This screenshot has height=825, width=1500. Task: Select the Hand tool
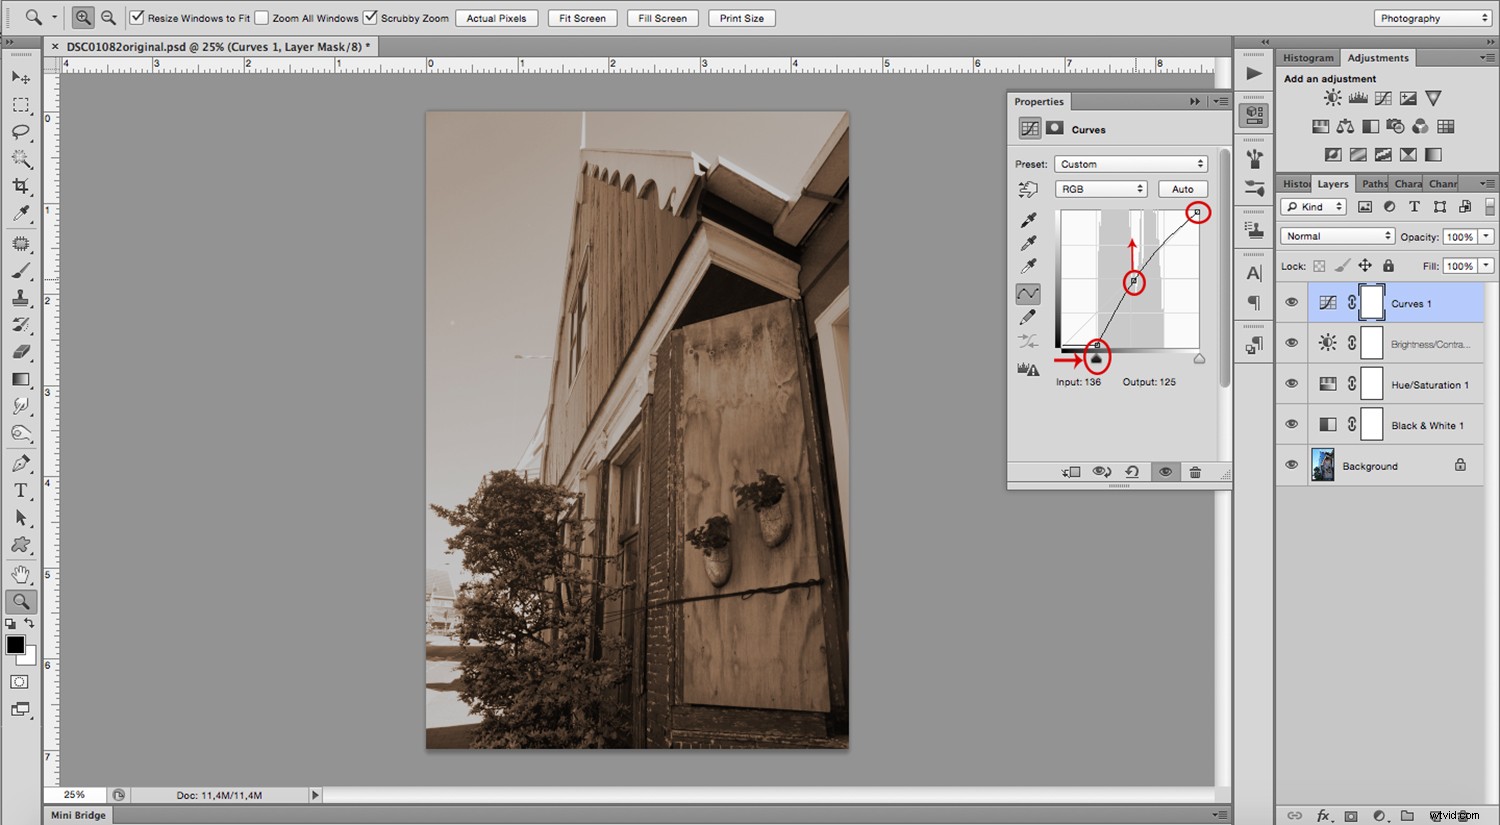[22, 573]
